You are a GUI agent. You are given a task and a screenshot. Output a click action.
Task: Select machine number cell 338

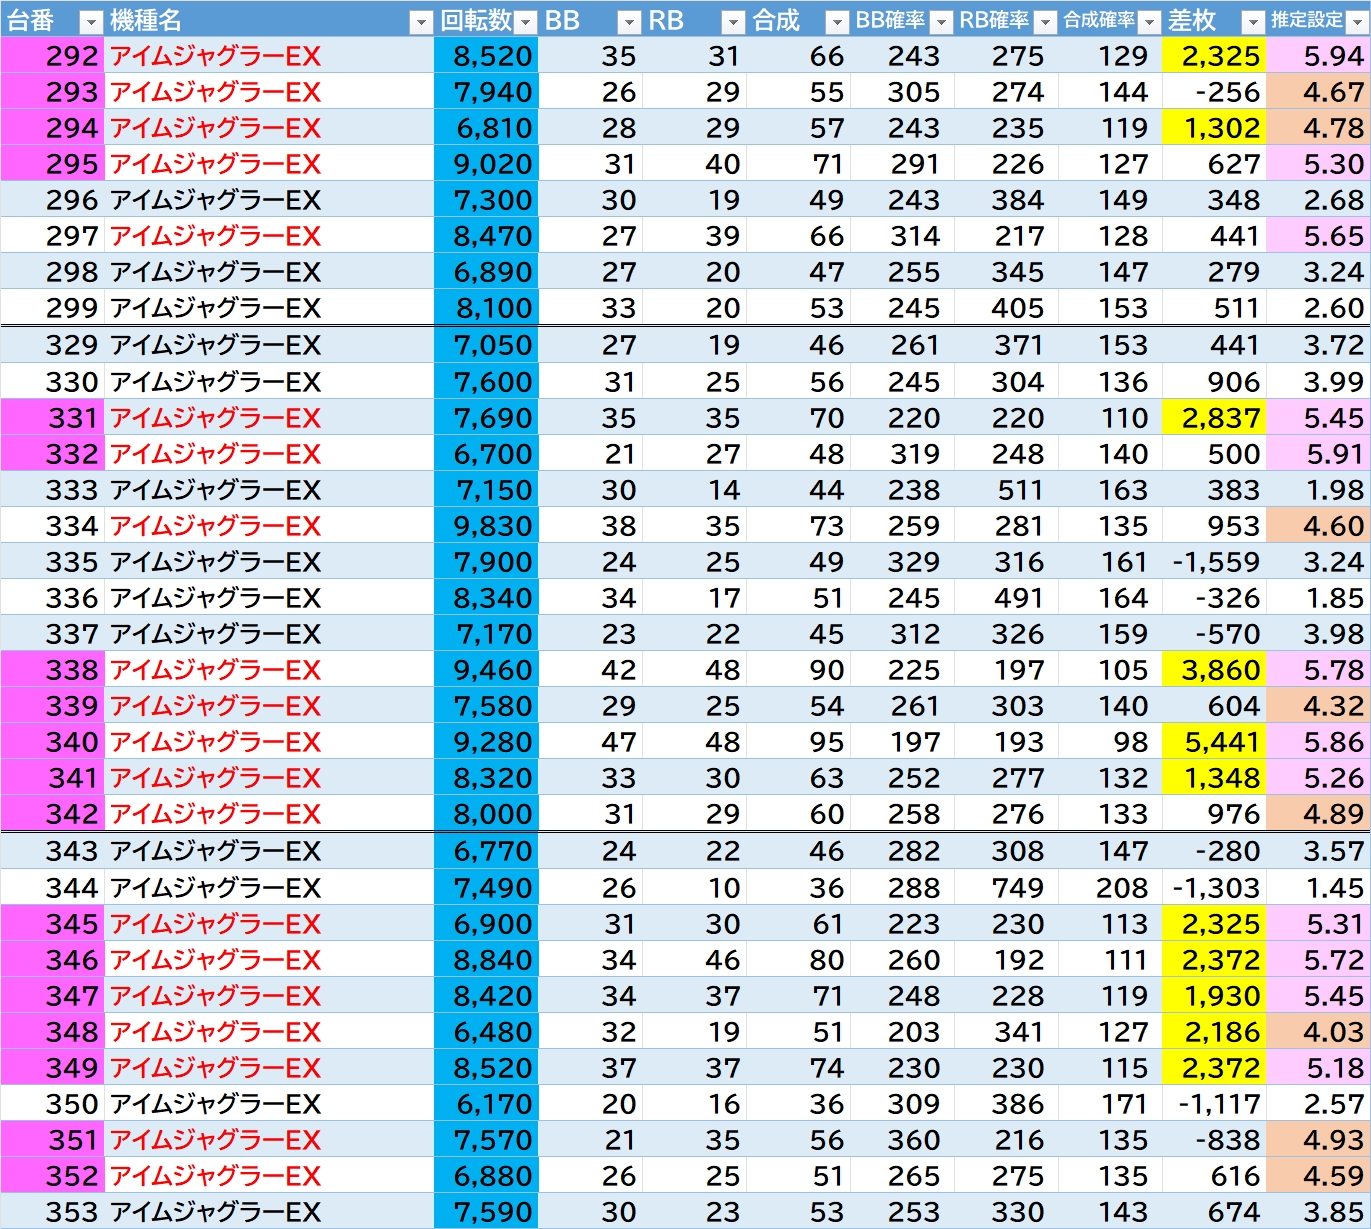(52, 670)
